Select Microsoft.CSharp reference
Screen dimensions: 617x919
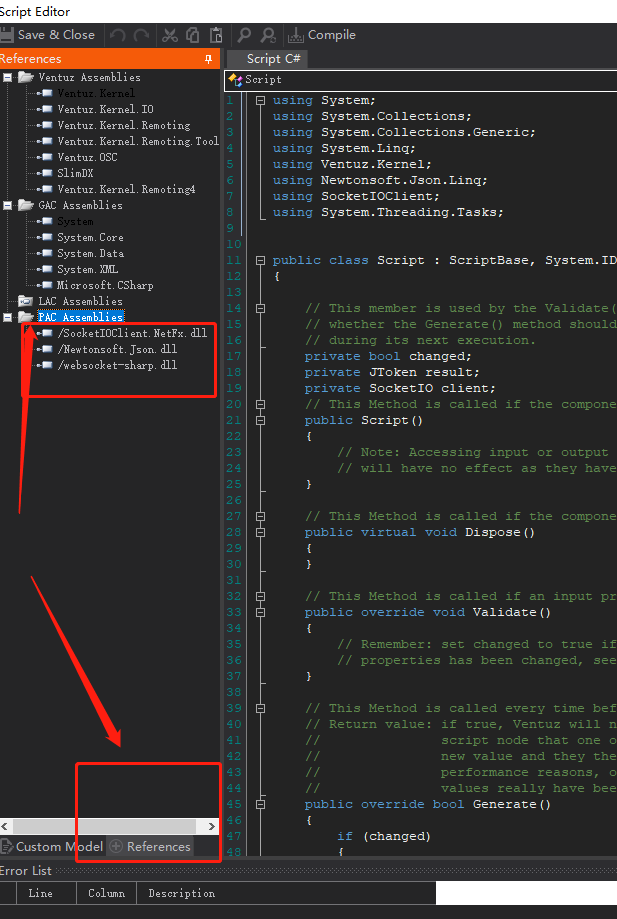coord(105,285)
